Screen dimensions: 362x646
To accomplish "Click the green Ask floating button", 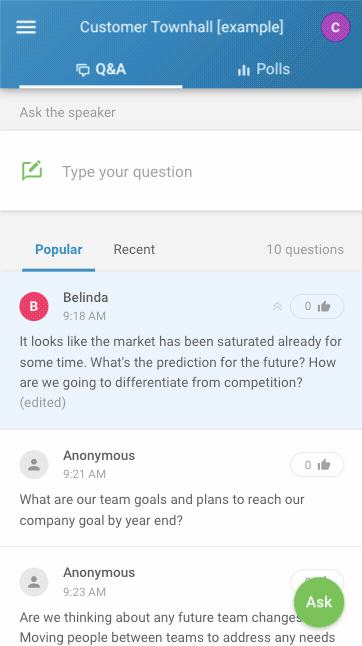I will click(319, 602).
